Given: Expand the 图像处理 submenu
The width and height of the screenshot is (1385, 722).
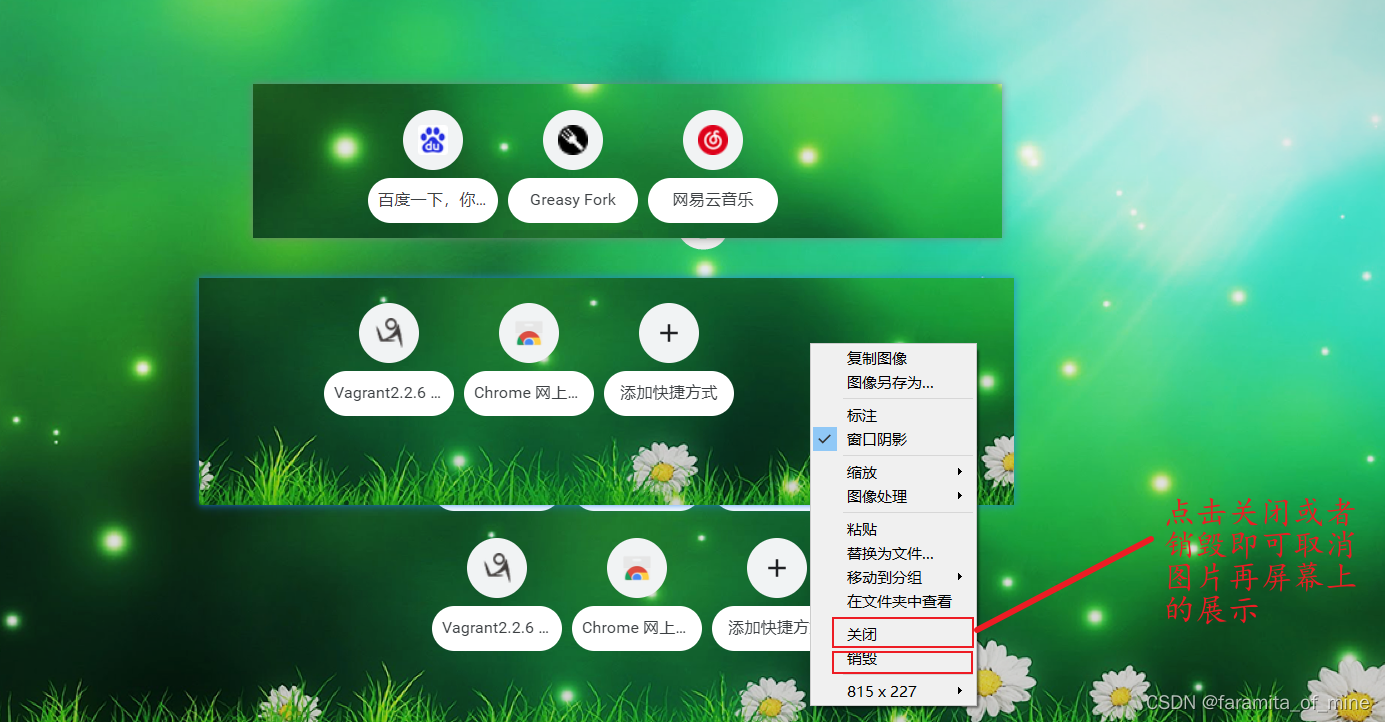Looking at the screenshot, I should coord(893,496).
